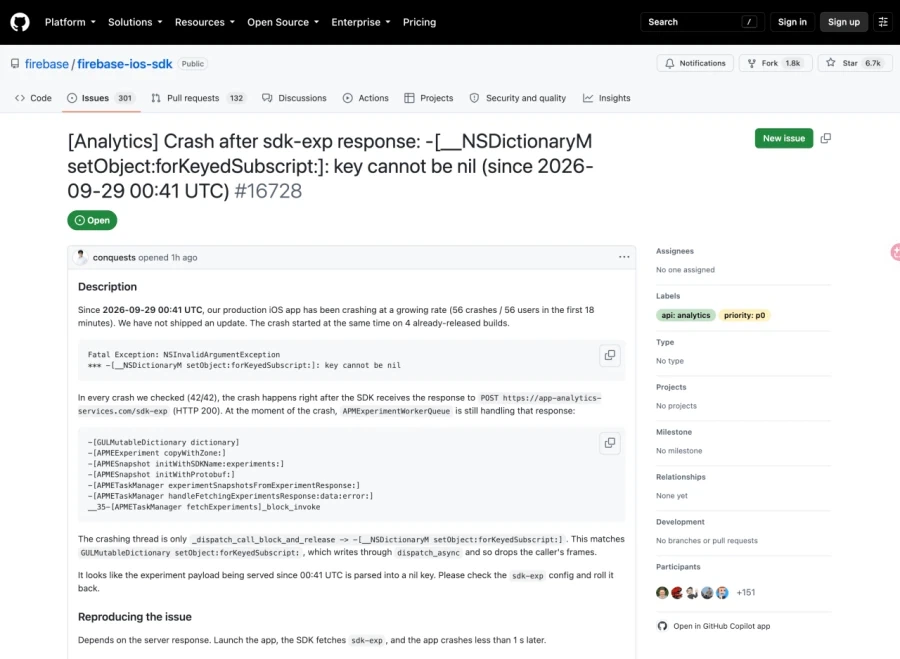Copy the GULMutableDictionary stack trace block
900x659 pixels.
tap(610, 443)
